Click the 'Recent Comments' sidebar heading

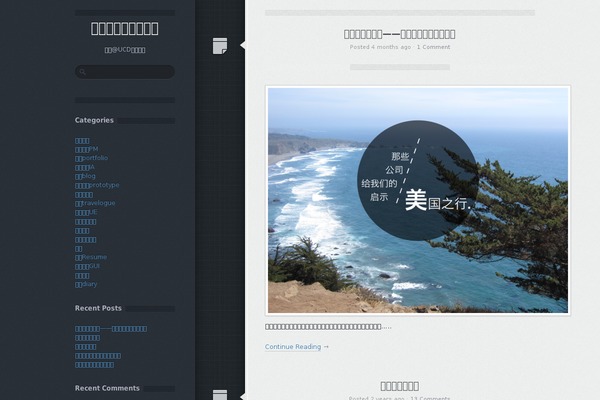[107, 388]
